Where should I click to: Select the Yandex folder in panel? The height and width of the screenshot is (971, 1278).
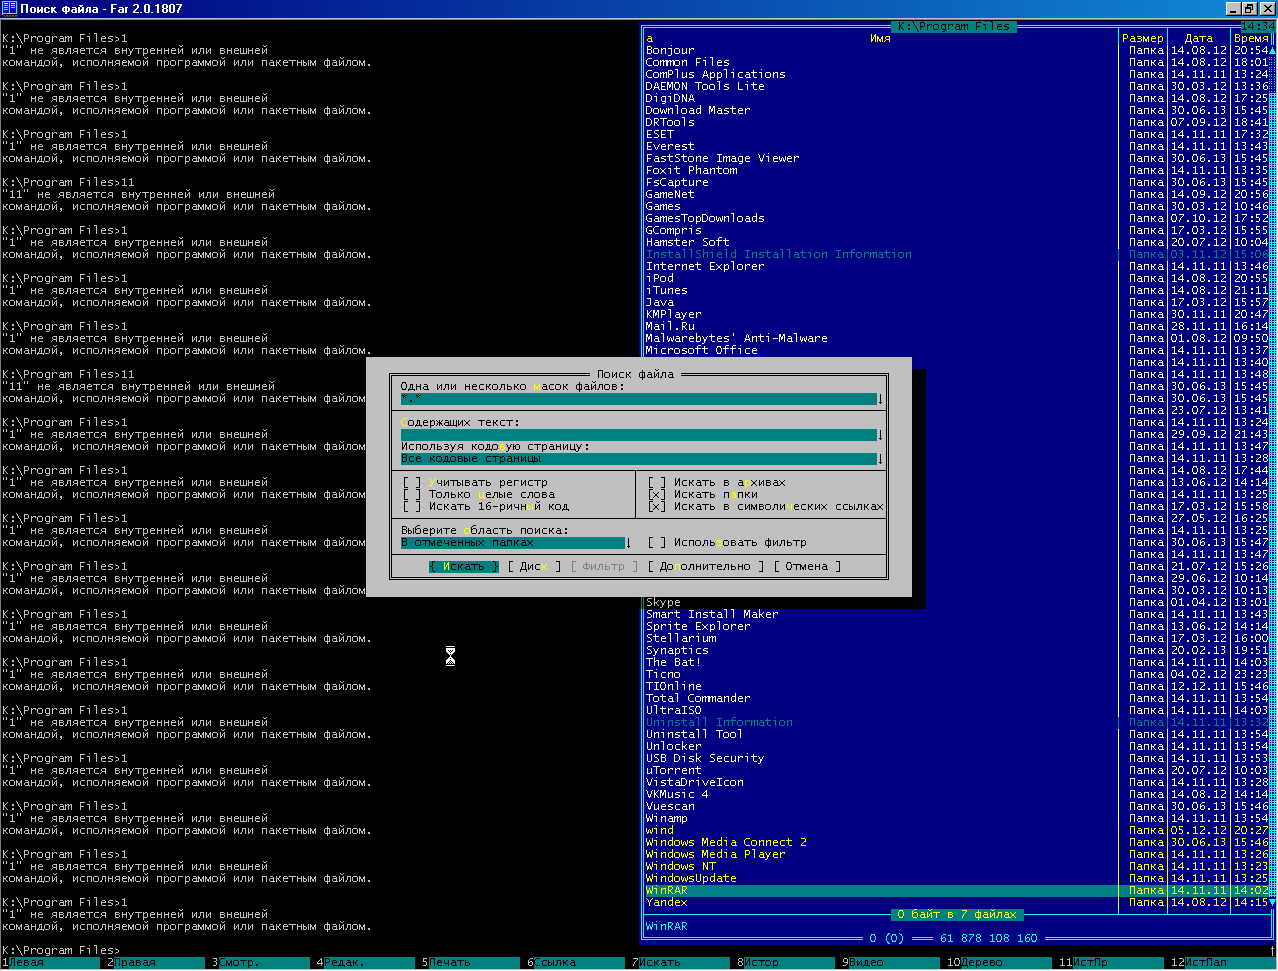[667, 902]
